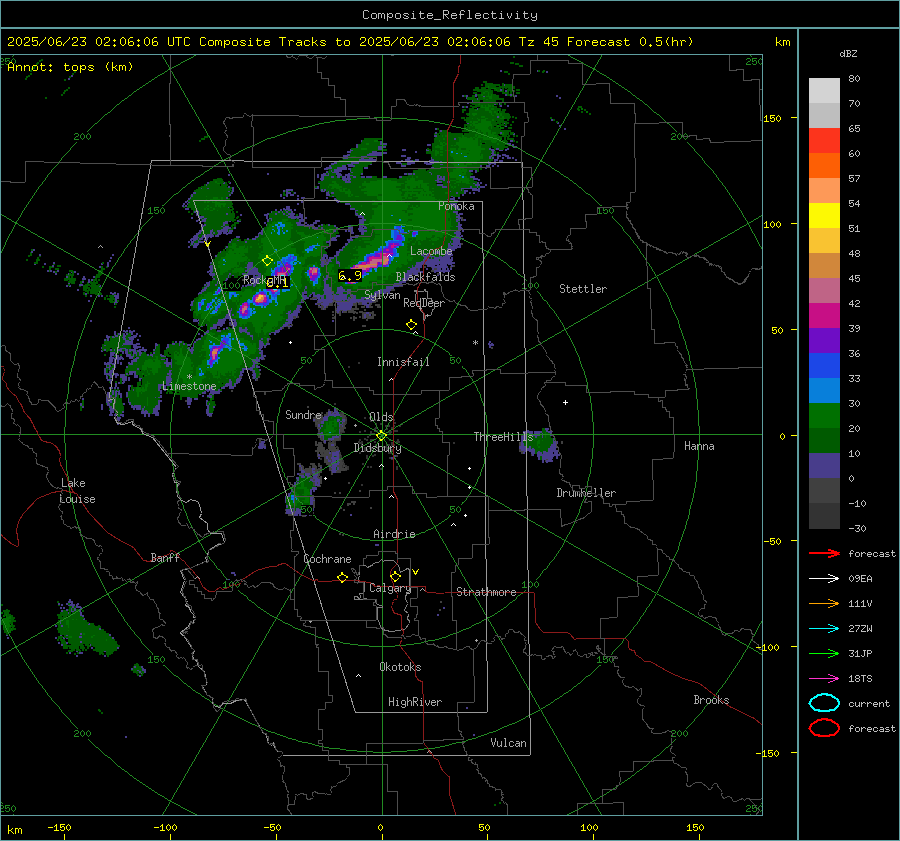Click the 6.9 storm top label
This screenshot has width=900, height=841.
(350, 276)
